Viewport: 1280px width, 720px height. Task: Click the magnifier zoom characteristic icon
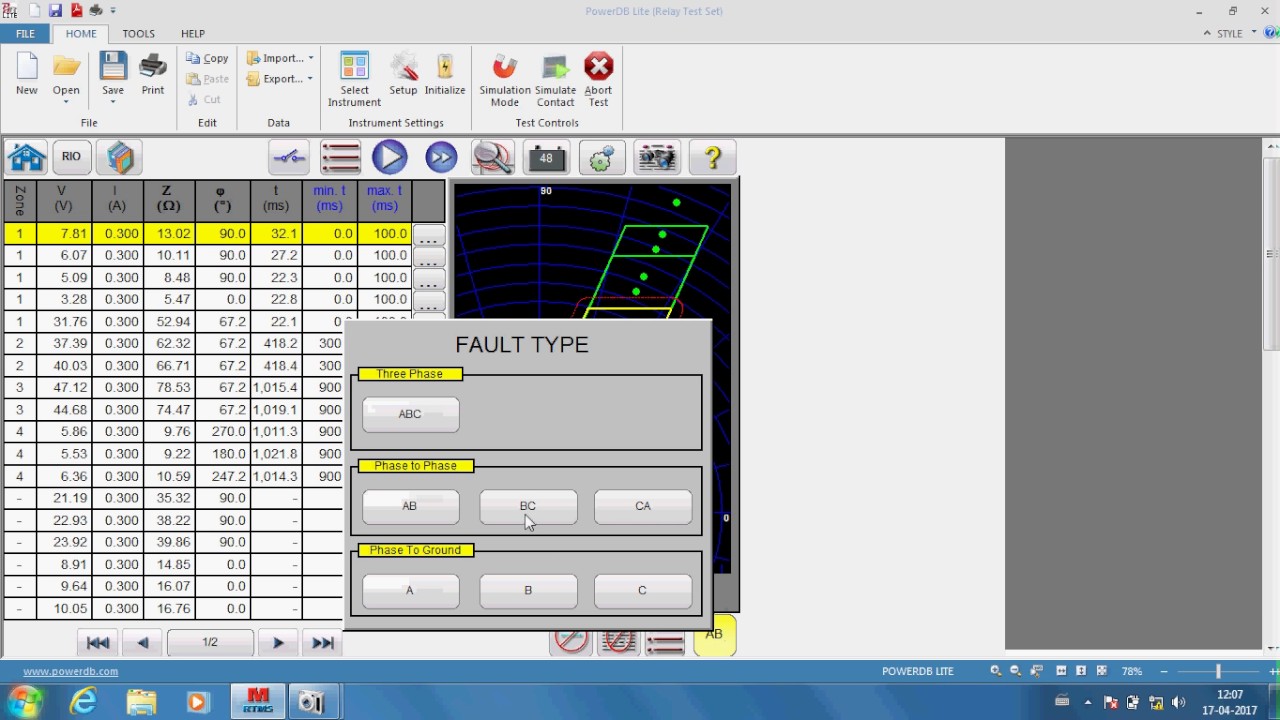pyautogui.click(x=492, y=157)
